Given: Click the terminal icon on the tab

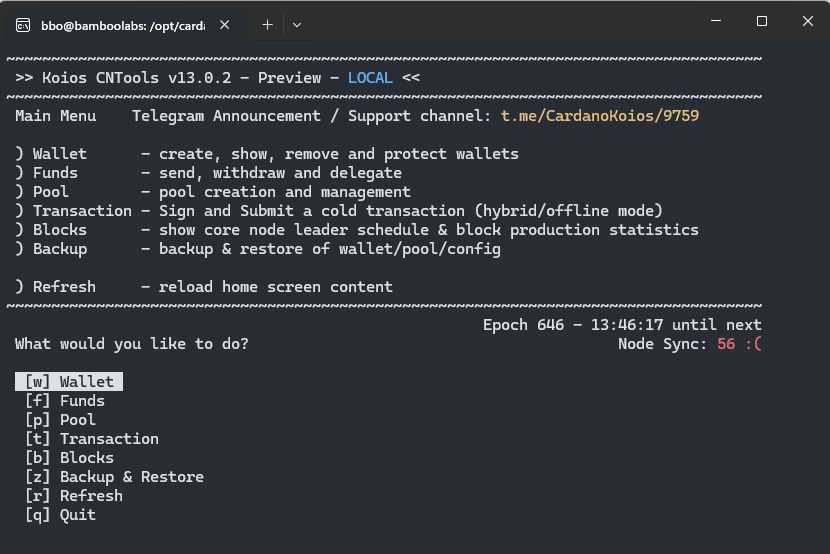Looking at the screenshot, I should point(23,25).
